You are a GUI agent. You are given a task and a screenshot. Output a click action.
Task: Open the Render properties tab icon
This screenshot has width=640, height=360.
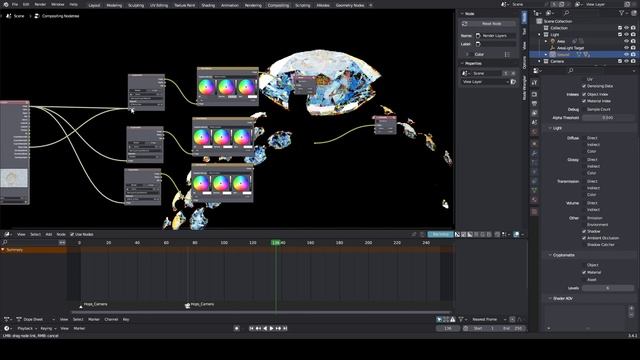534,94
